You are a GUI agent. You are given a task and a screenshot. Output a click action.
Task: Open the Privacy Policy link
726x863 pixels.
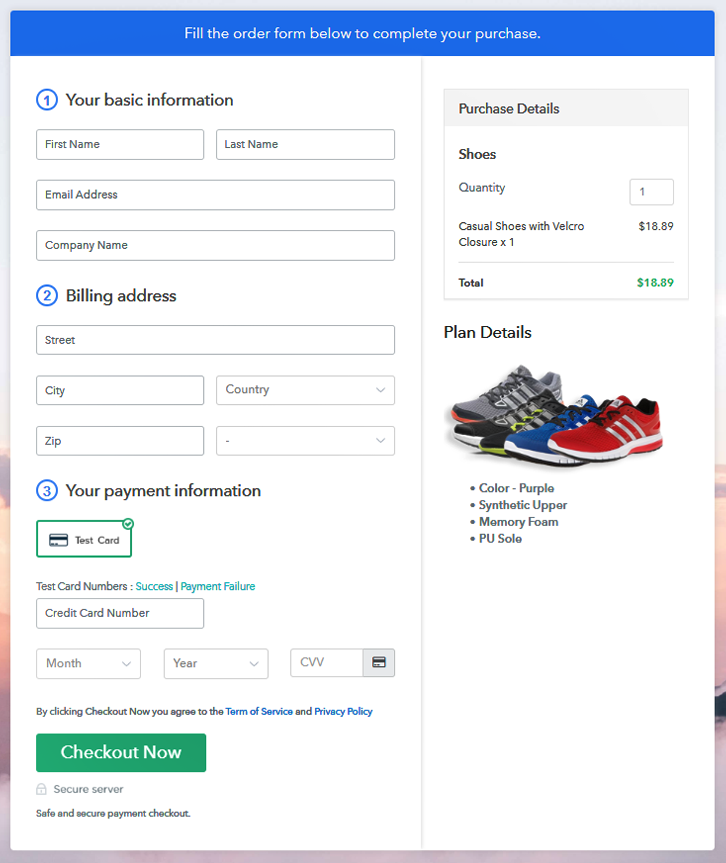click(x=343, y=711)
